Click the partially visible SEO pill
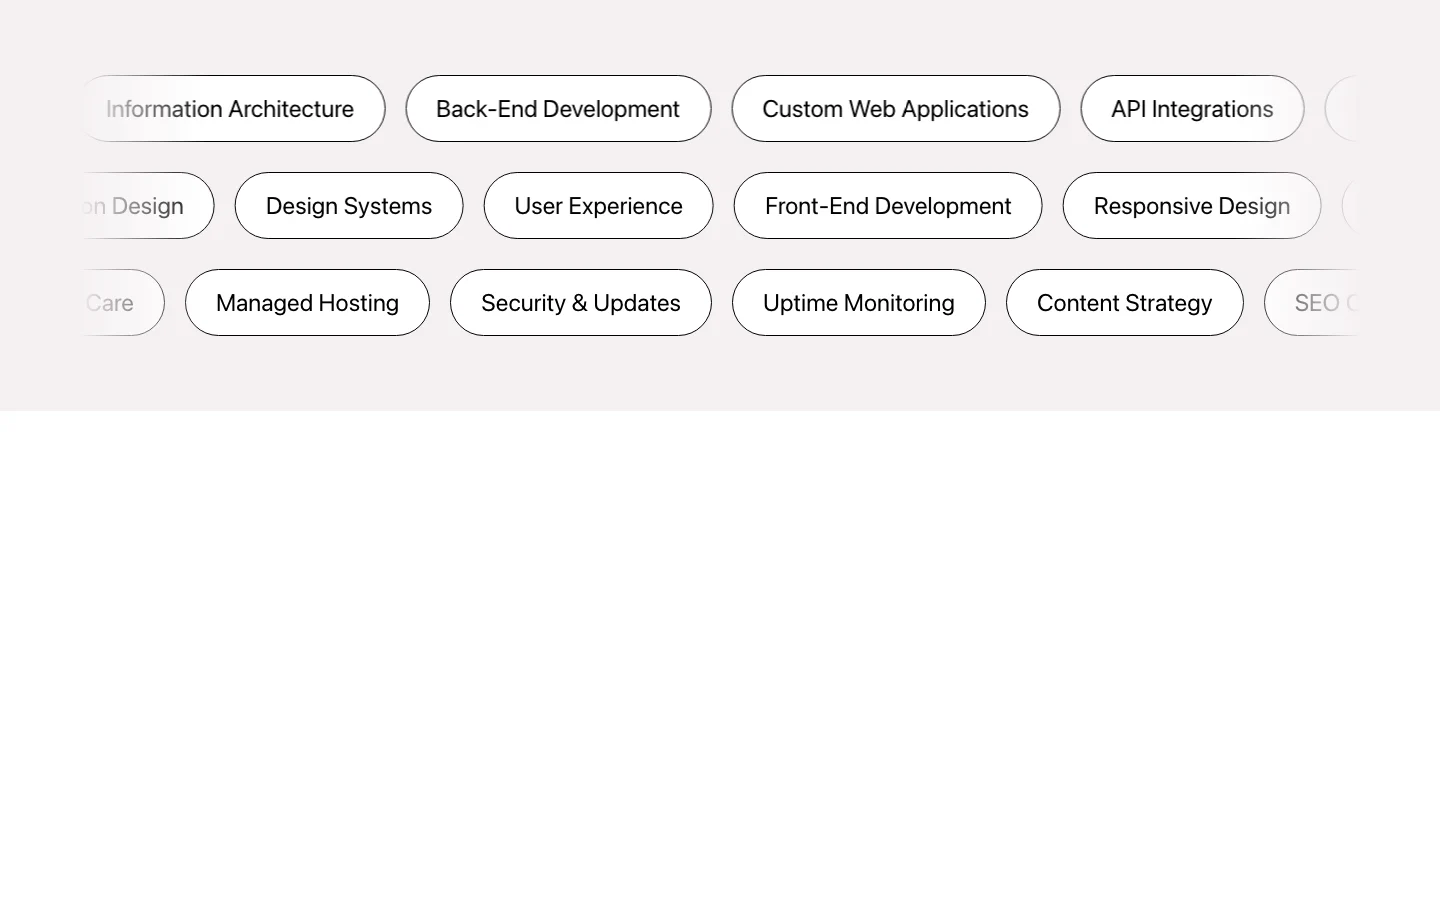1440x900 pixels. pyautogui.click(x=1311, y=302)
